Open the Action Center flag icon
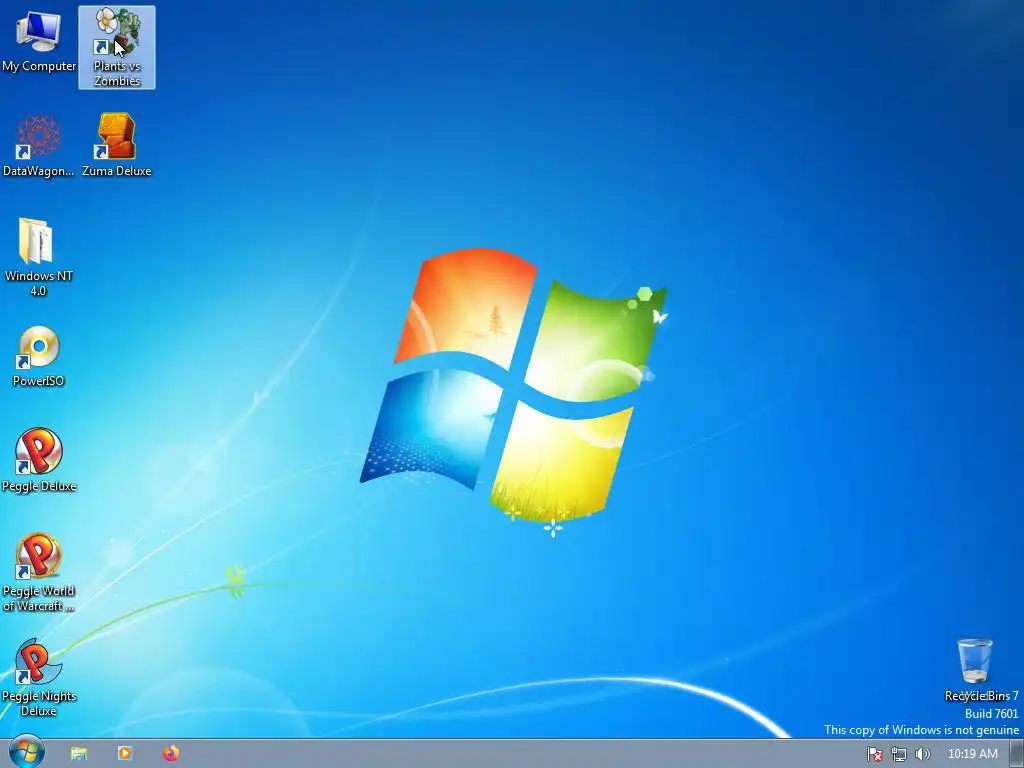1024x768 pixels. point(874,754)
